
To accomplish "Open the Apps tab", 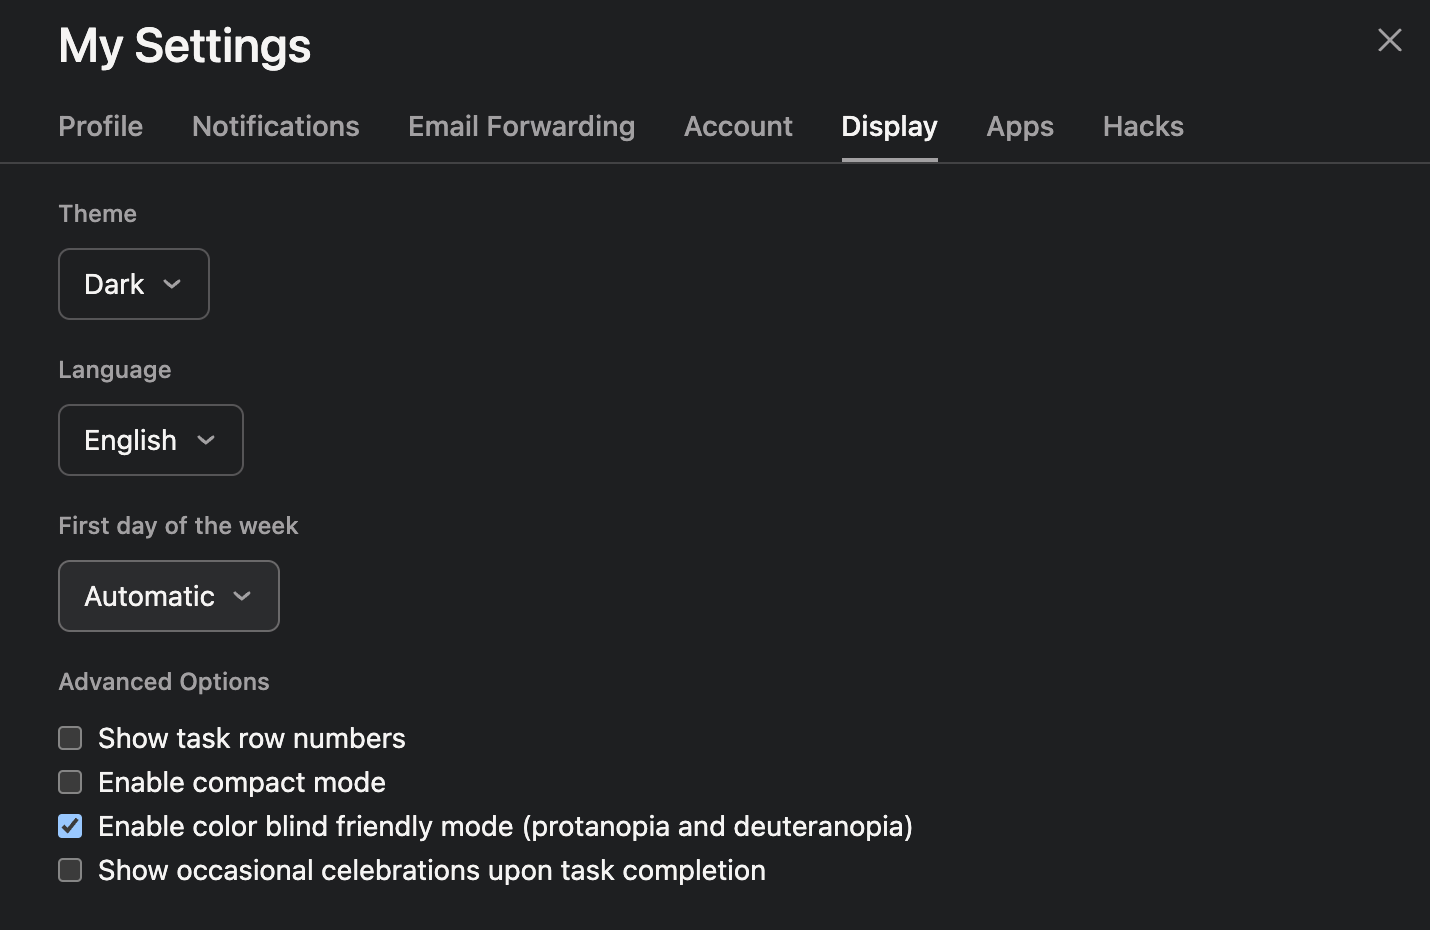I will point(1020,126).
